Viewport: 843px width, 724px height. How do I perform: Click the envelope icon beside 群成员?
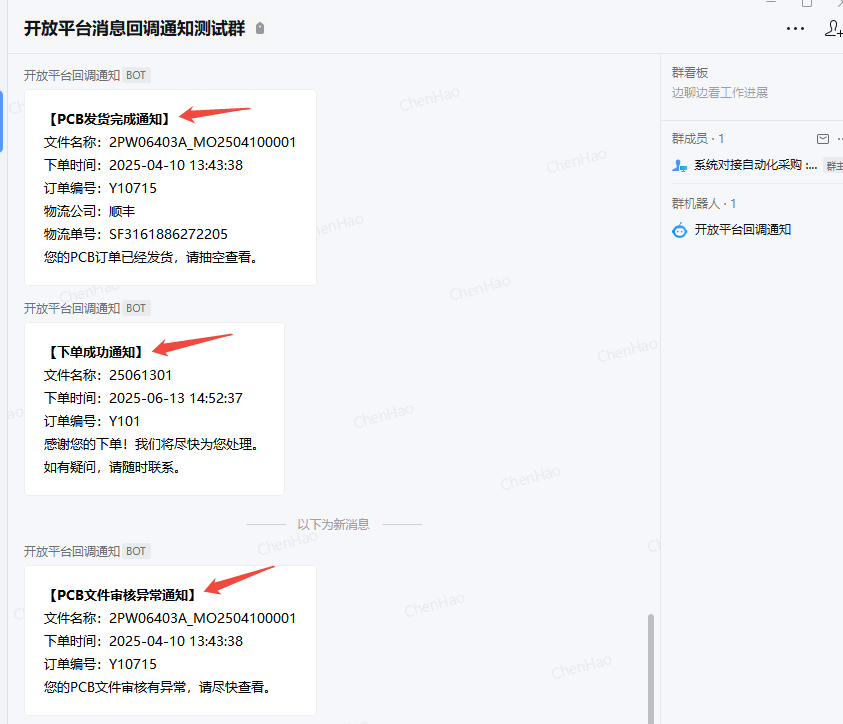[x=823, y=139]
